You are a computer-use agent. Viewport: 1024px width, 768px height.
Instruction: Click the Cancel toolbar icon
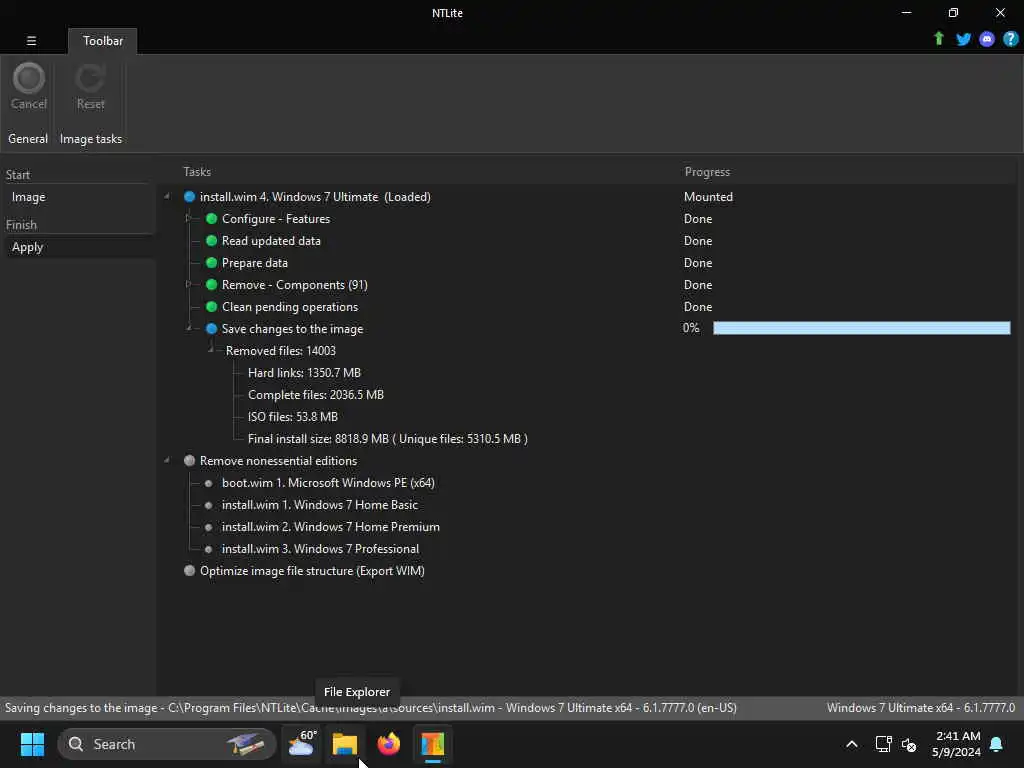pyautogui.click(x=29, y=87)
